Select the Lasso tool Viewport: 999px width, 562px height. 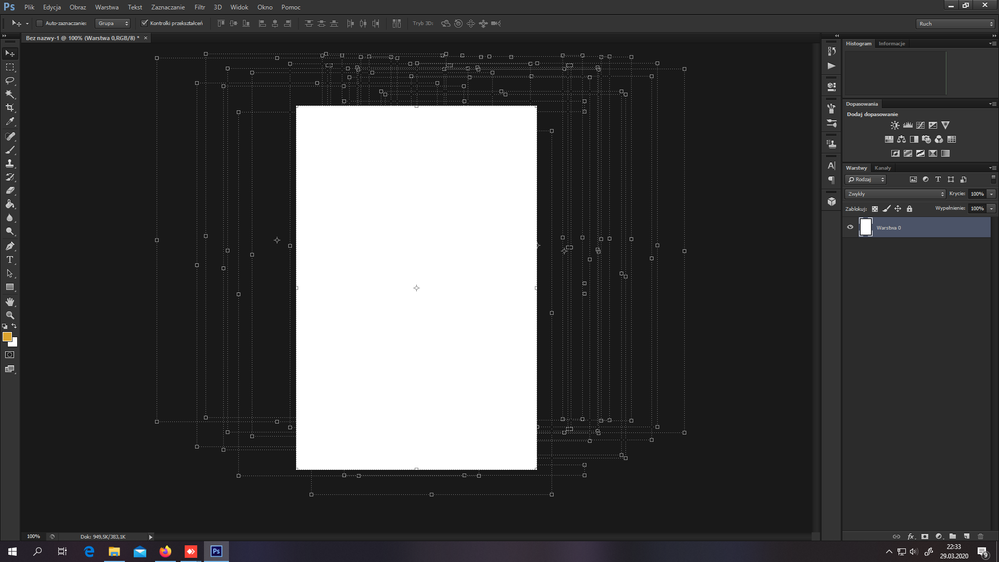click(10, 81)
